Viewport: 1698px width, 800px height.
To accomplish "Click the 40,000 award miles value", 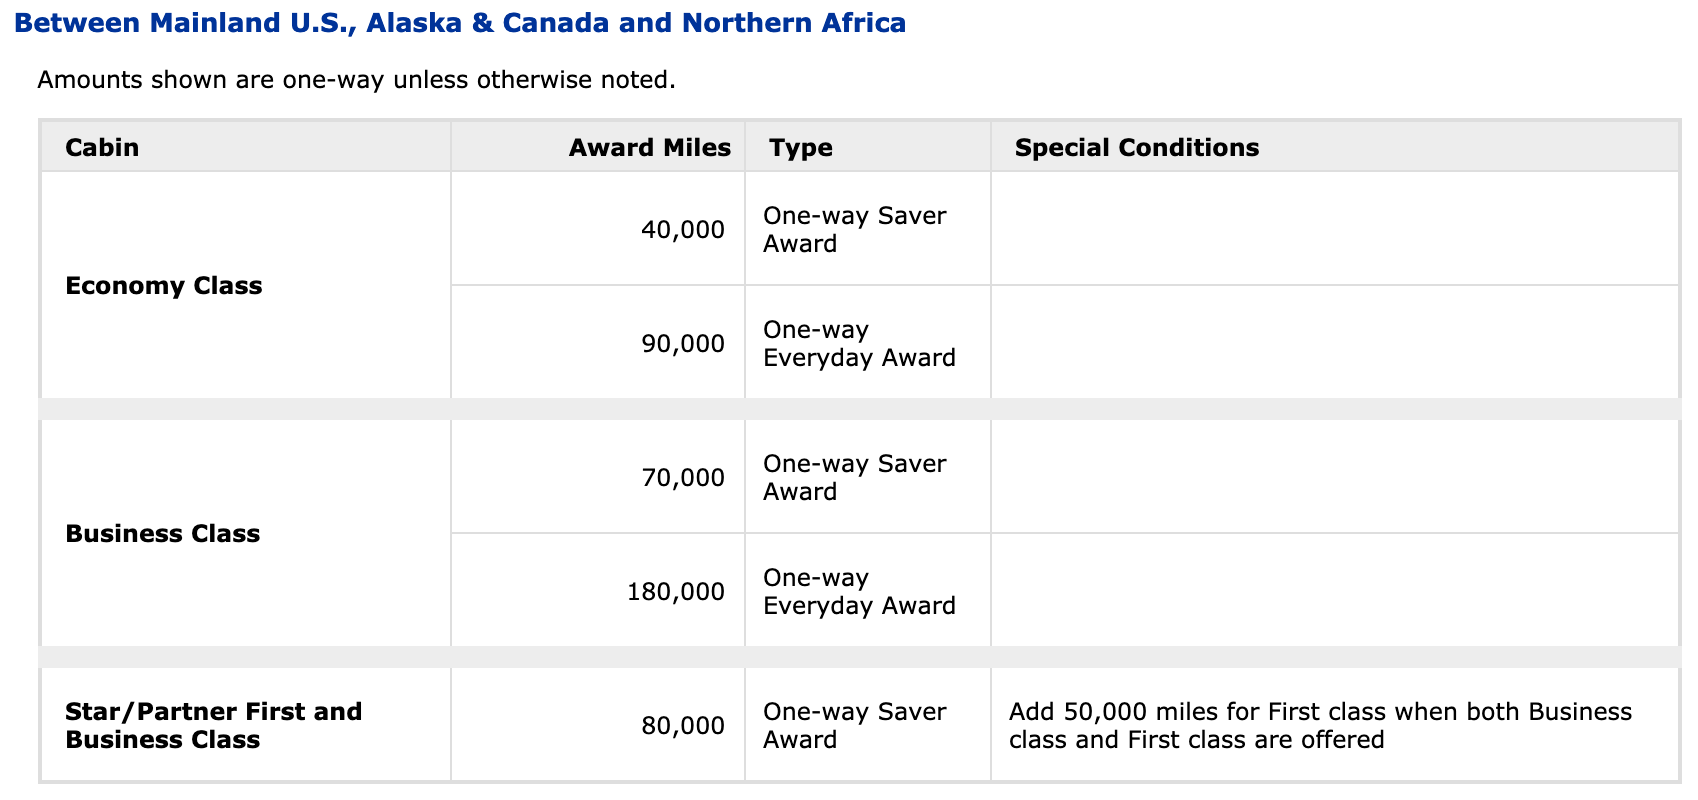I will pyautogui.click(x=682, y=230).
